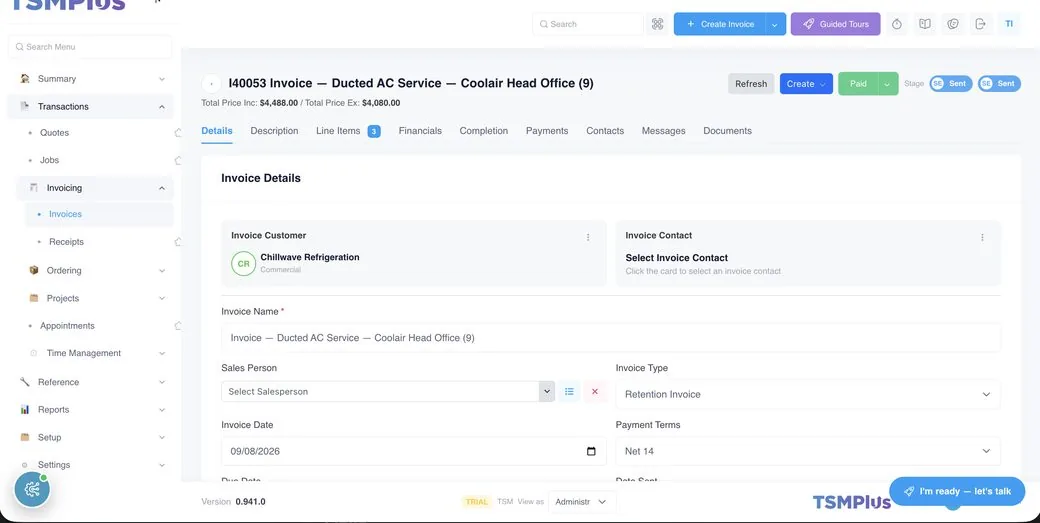The image size is (1040, 523).
Task: Click I'm ready — let's talk button
Action: click(957, 491)
